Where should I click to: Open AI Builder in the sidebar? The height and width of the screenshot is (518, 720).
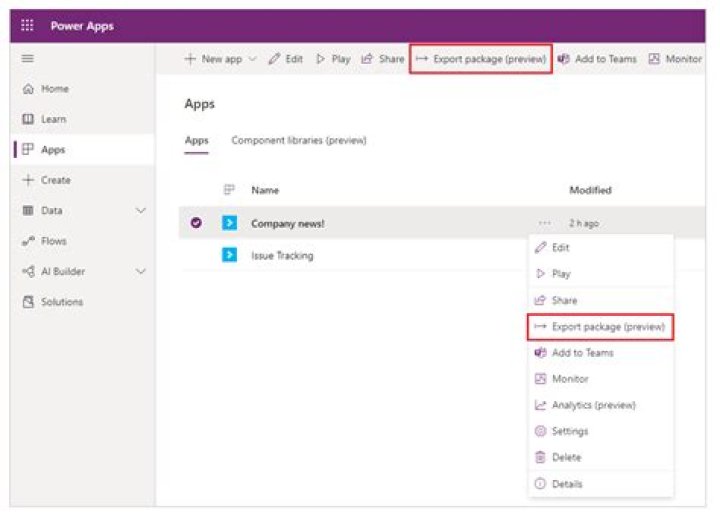[x=54, y=271]
